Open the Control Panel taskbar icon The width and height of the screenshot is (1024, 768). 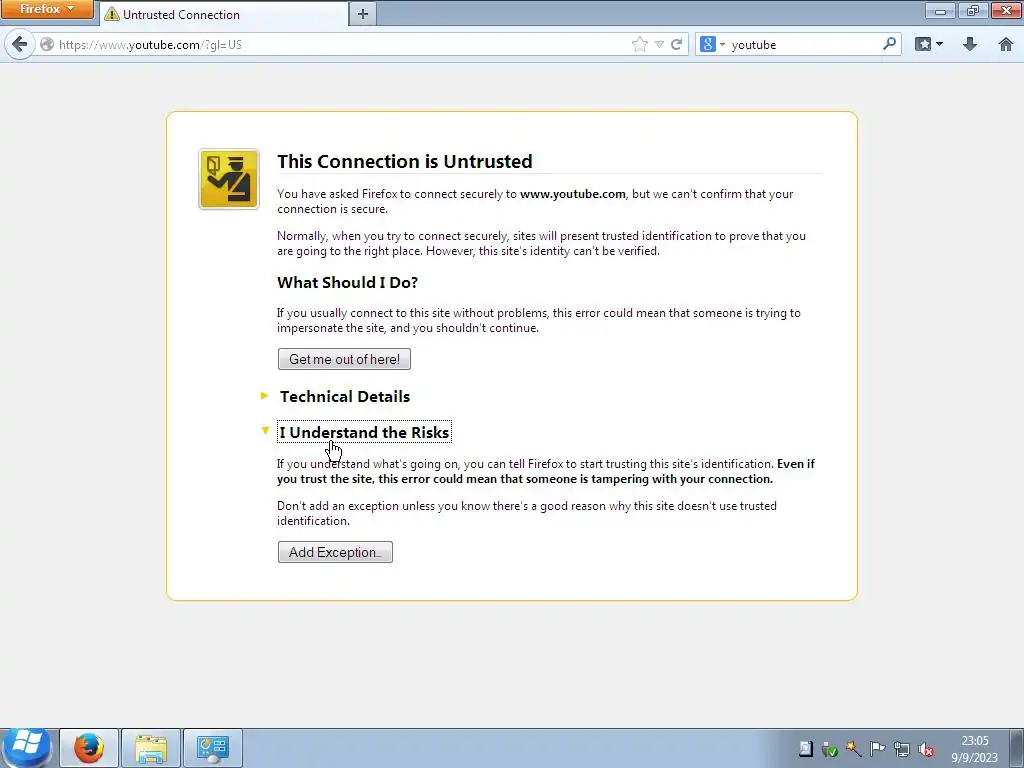click(x=213, y=748)
